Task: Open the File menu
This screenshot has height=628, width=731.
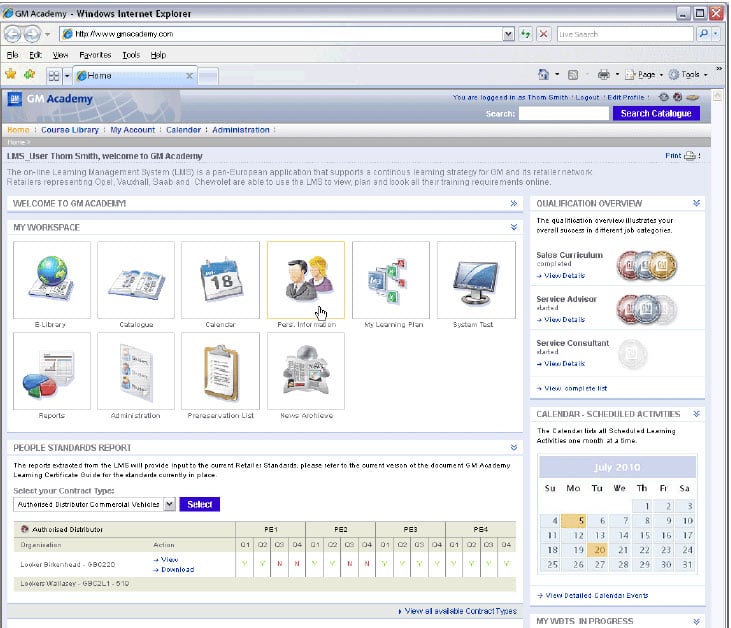Action: click(x=13, y=55)
